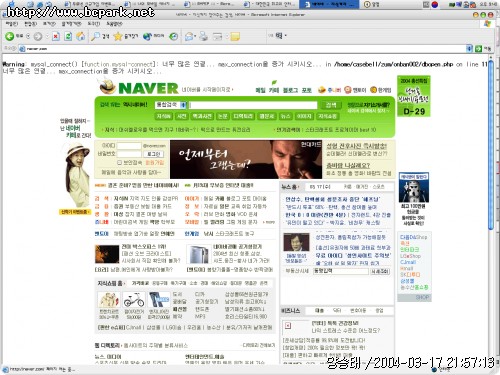The width and height of the screenshot is (500, 375).
Task: Open History clock icon
Action: point(173,36)
